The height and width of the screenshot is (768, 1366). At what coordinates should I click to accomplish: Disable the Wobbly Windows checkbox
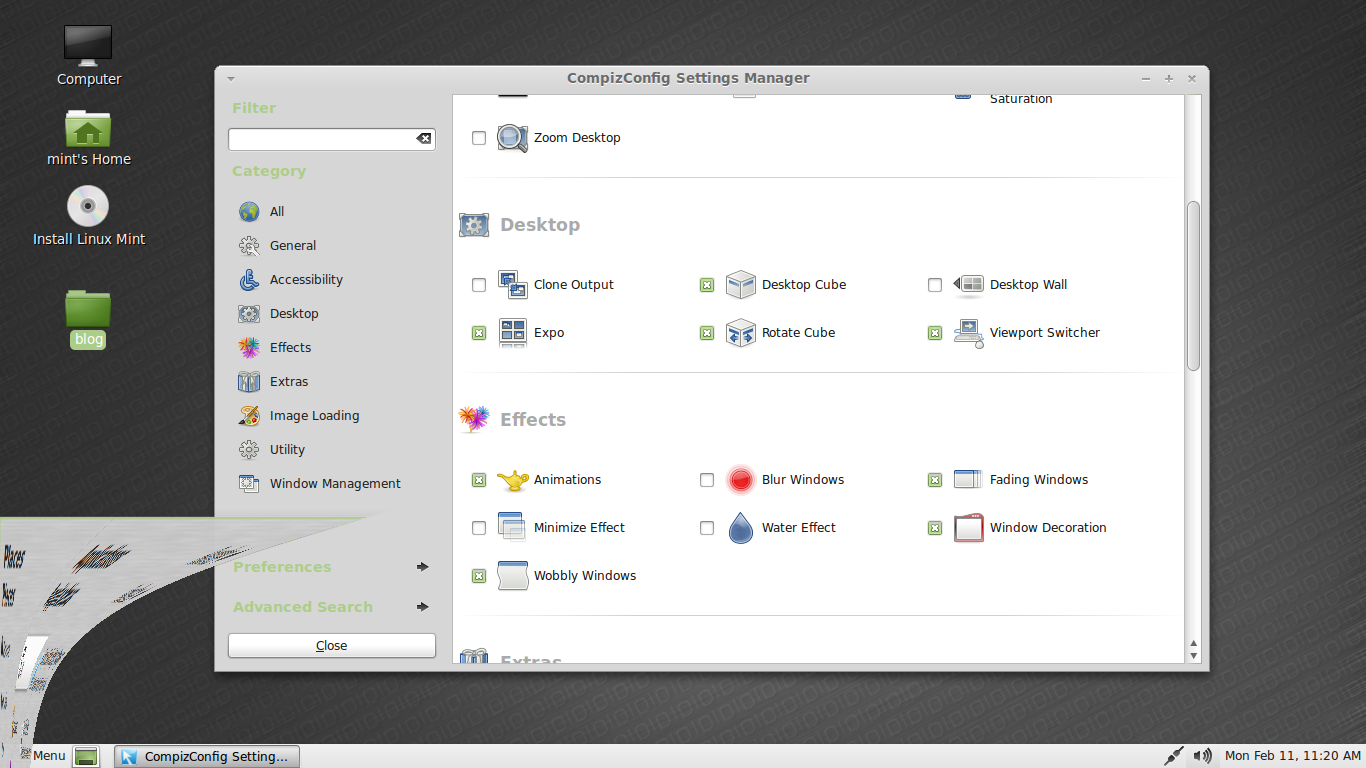point(479,576)
